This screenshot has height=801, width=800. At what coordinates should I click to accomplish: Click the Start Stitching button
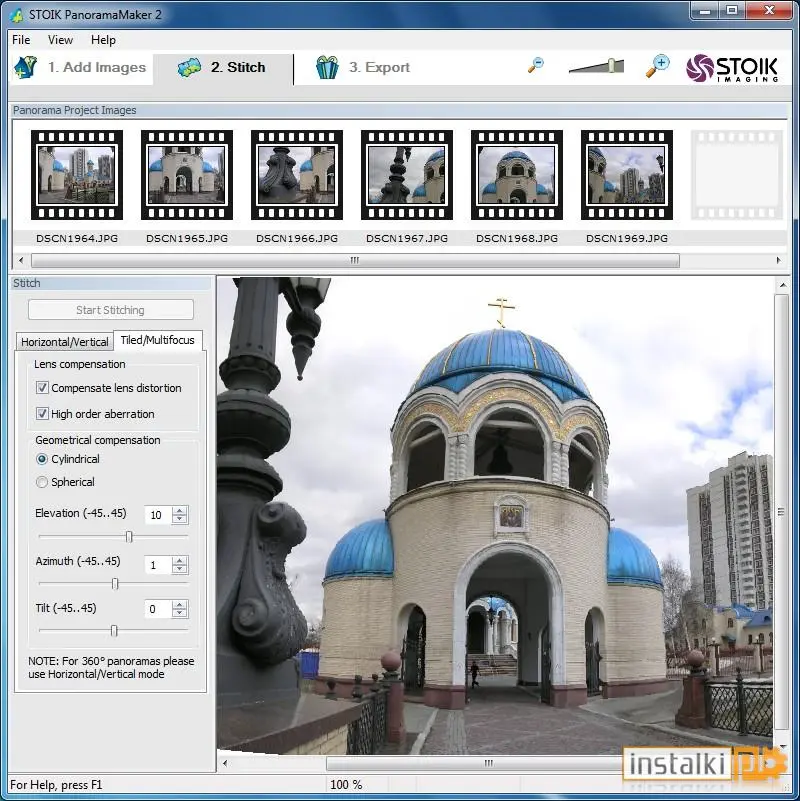(111, 310)
